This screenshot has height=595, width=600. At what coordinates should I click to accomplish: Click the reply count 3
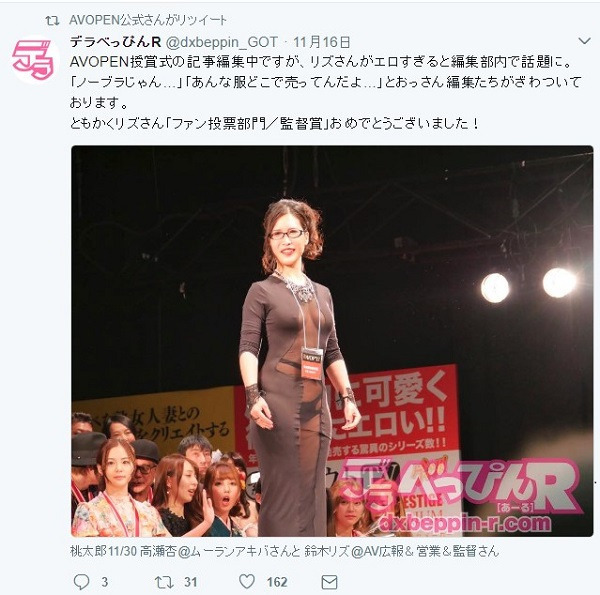click(x=104, y=582)
